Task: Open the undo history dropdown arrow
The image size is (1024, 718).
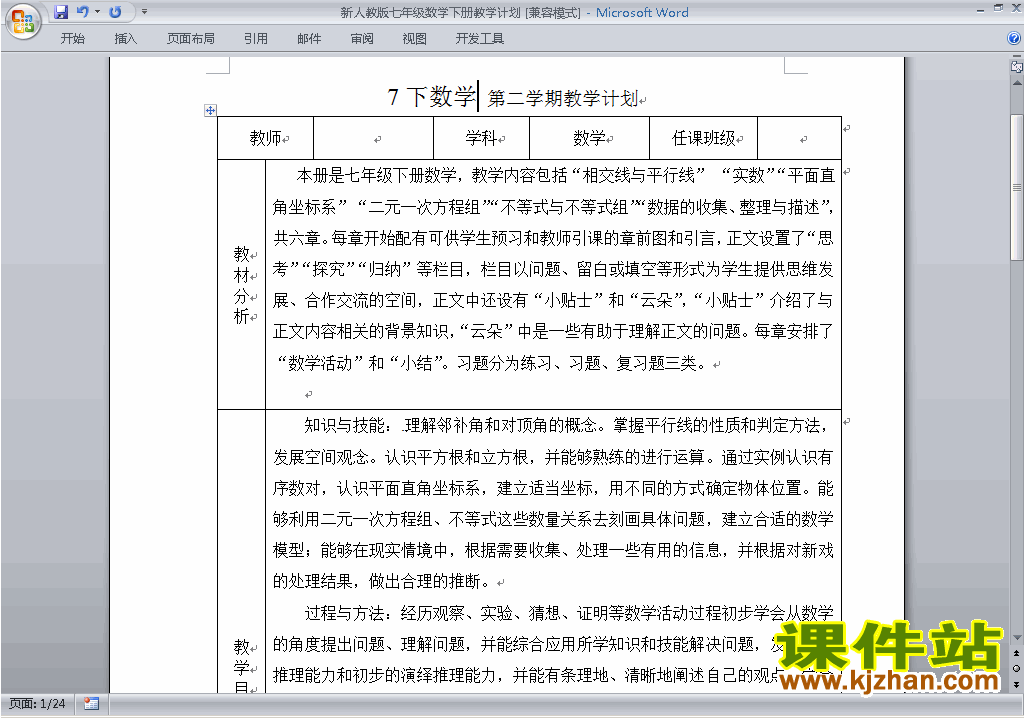Action: coord(97,12)
